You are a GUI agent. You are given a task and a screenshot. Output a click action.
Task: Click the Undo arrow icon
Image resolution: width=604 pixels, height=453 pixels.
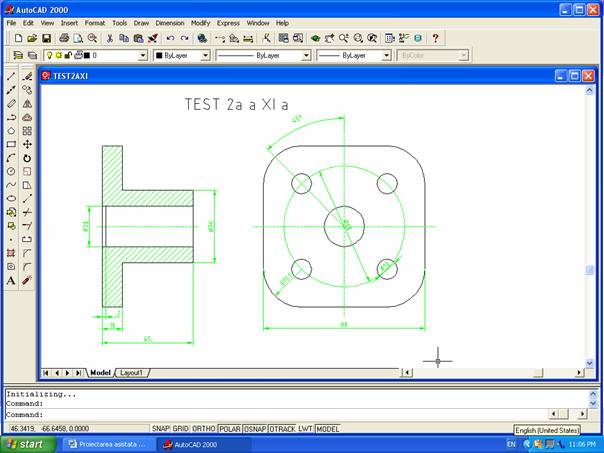pyautogui.click(x=170, y=38)
